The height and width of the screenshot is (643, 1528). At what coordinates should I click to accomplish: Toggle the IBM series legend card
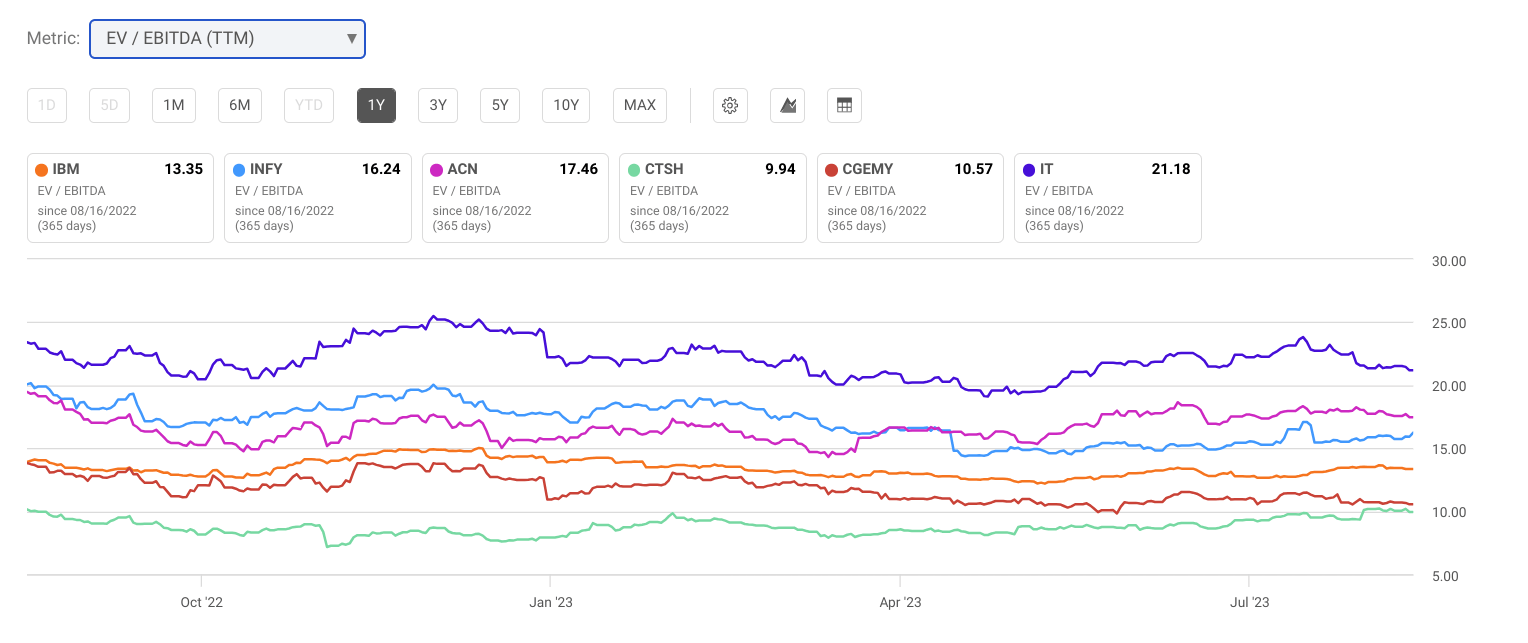pyautogui.click(x=120, y=198)
